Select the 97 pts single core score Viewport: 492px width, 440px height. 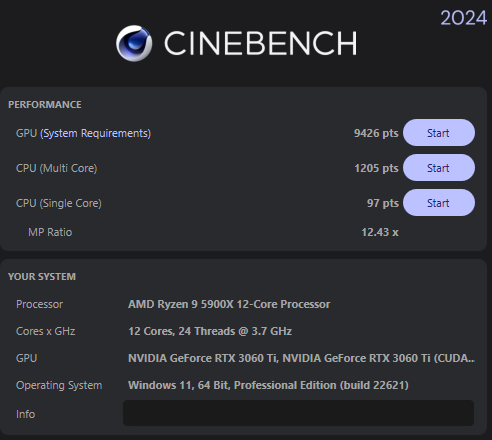pyautogui.click(x=383, y=203)
